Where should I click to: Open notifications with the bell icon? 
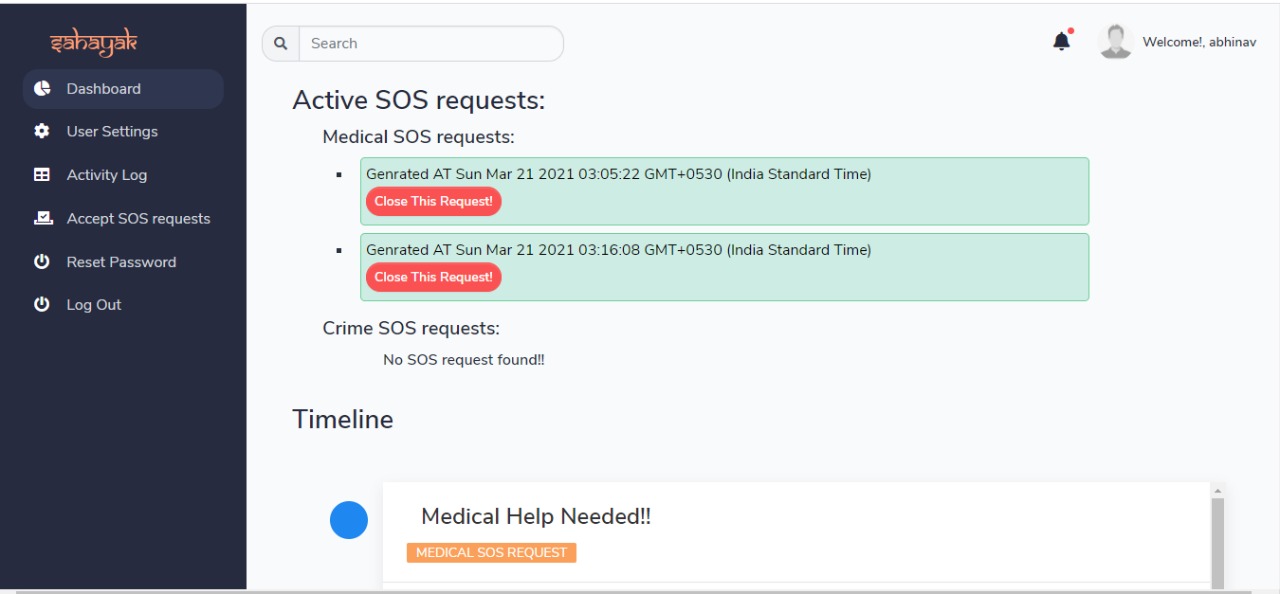point(1062,41)
